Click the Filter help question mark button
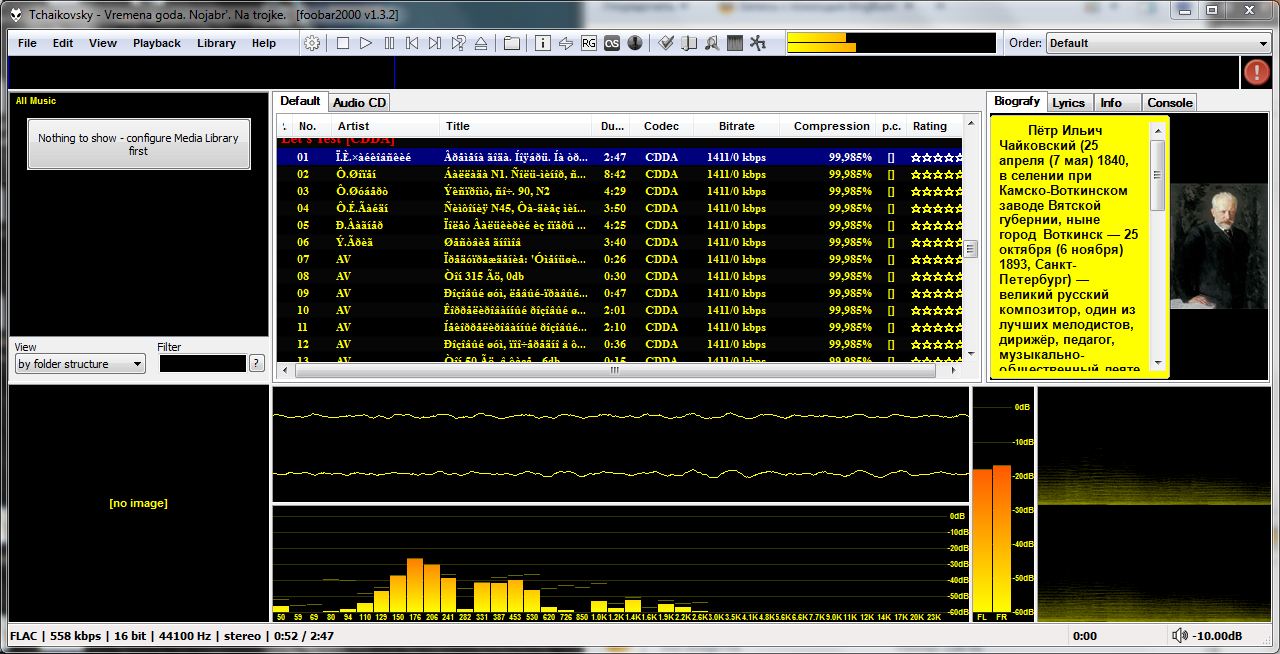1280x654 pixels. click(x=257, y=364)
